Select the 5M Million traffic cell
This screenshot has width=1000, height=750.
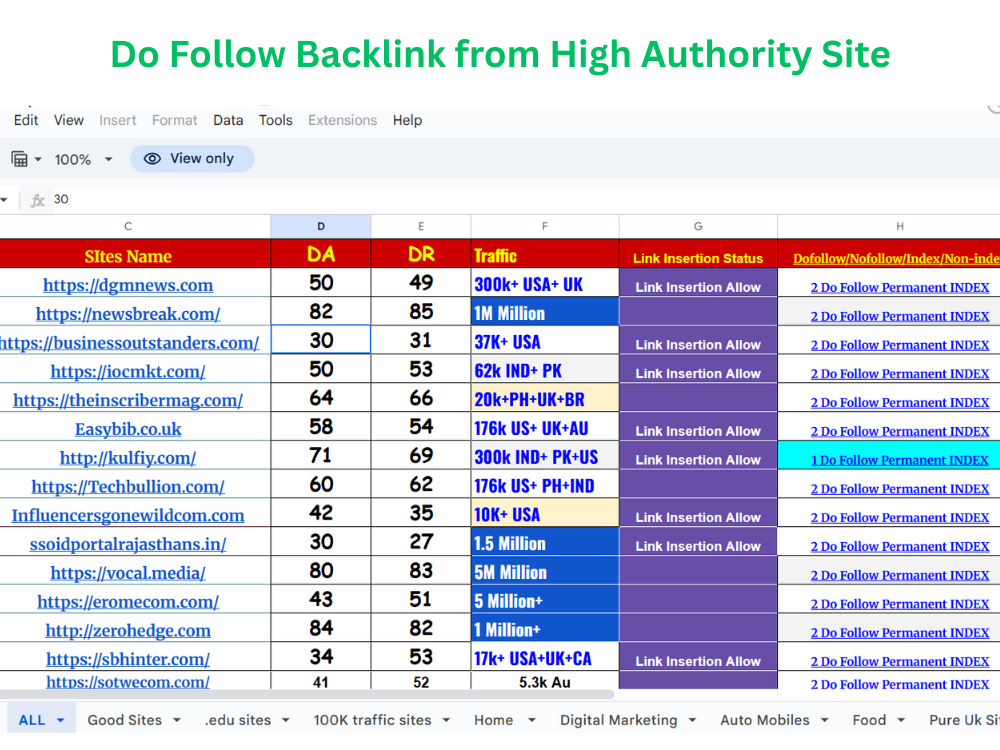pyautogui.click(x=545, y=570)
